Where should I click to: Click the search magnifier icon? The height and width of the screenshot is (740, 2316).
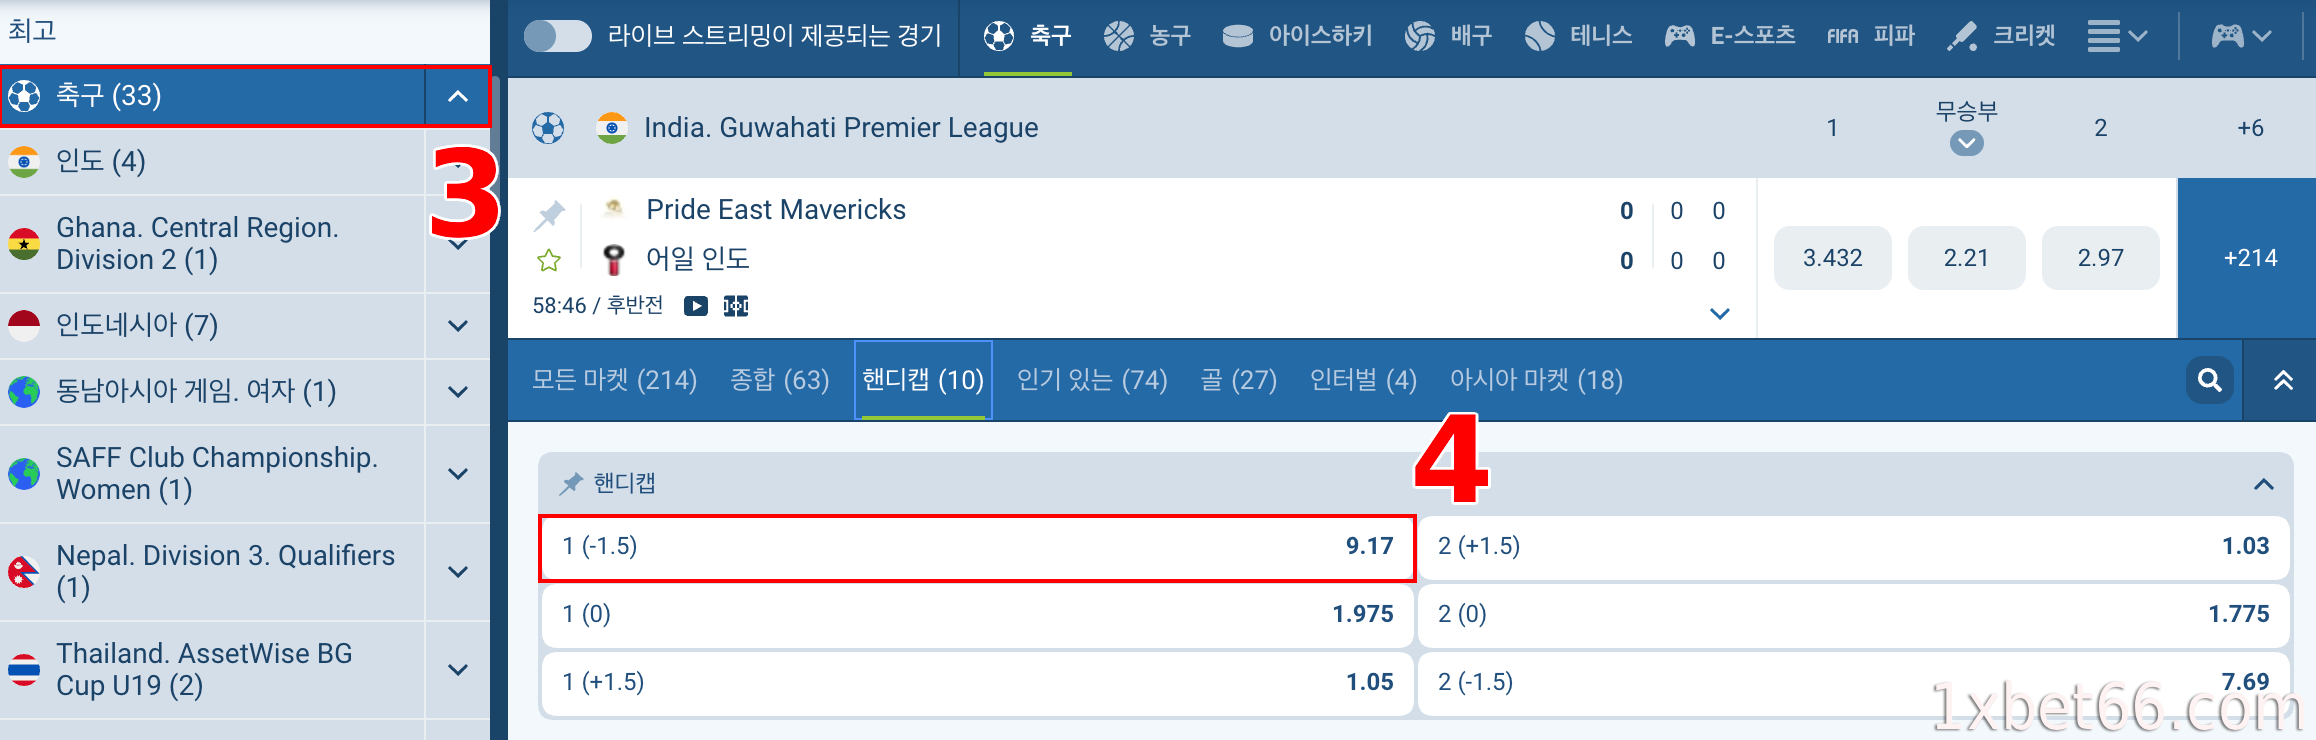click(2209, 380)
